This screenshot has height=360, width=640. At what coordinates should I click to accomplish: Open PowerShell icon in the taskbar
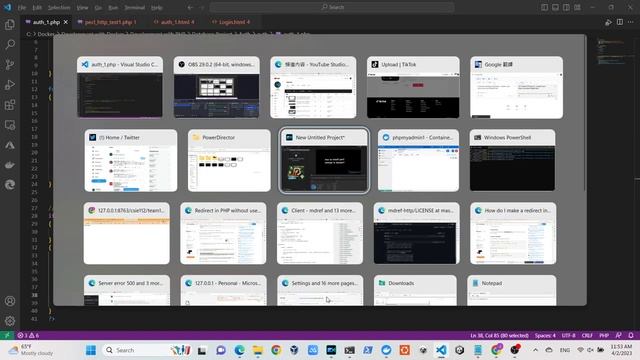[x=368, y=350]
